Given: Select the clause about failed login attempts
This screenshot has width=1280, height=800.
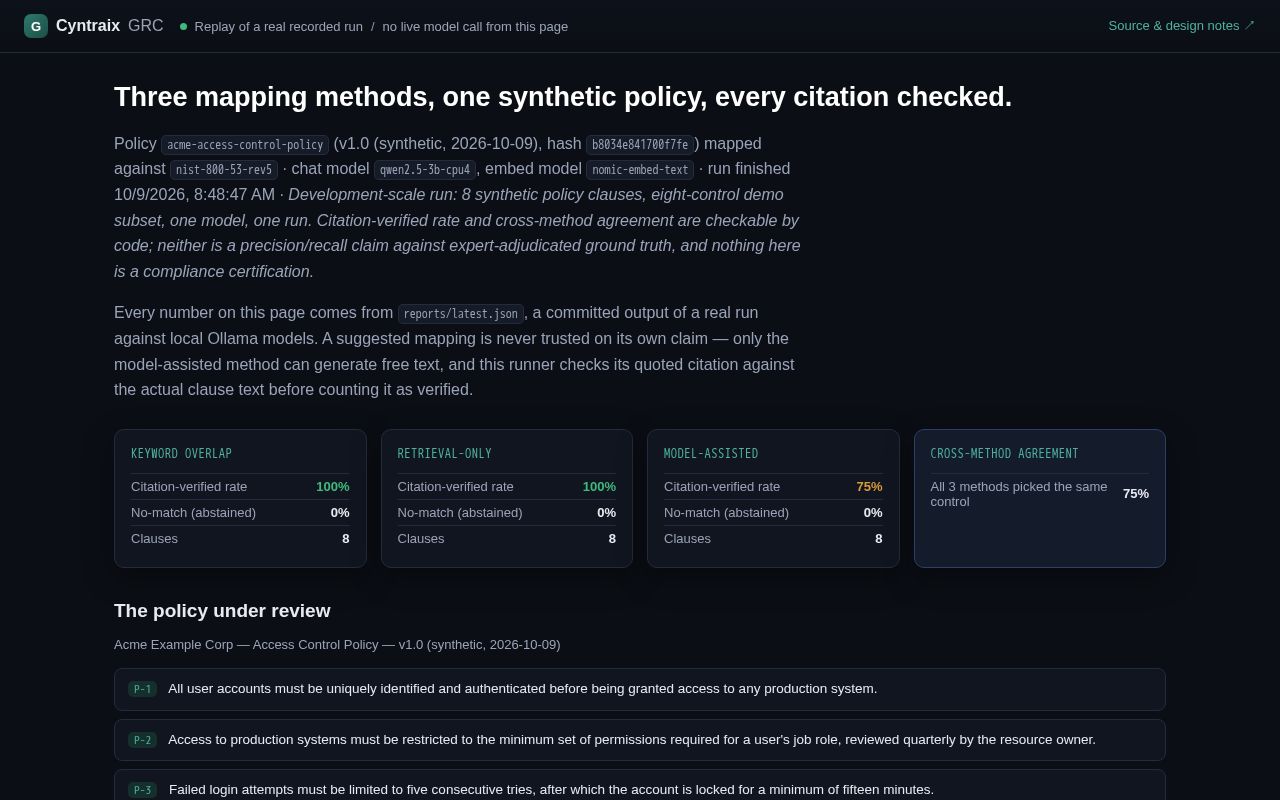Looking at the screenshot, I should 640,785.
